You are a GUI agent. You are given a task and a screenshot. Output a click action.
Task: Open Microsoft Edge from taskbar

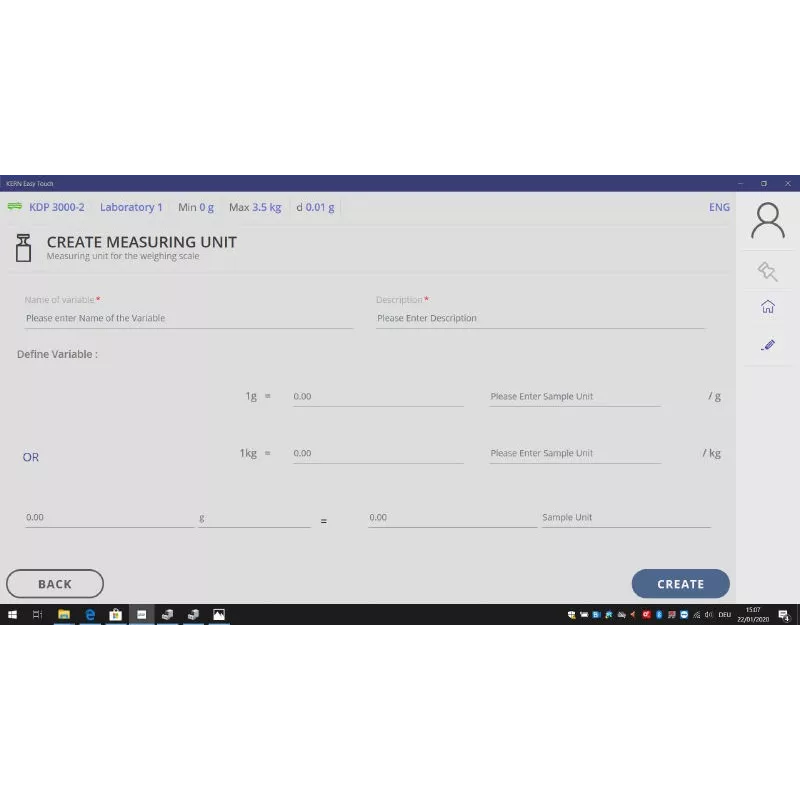[90, 614]
